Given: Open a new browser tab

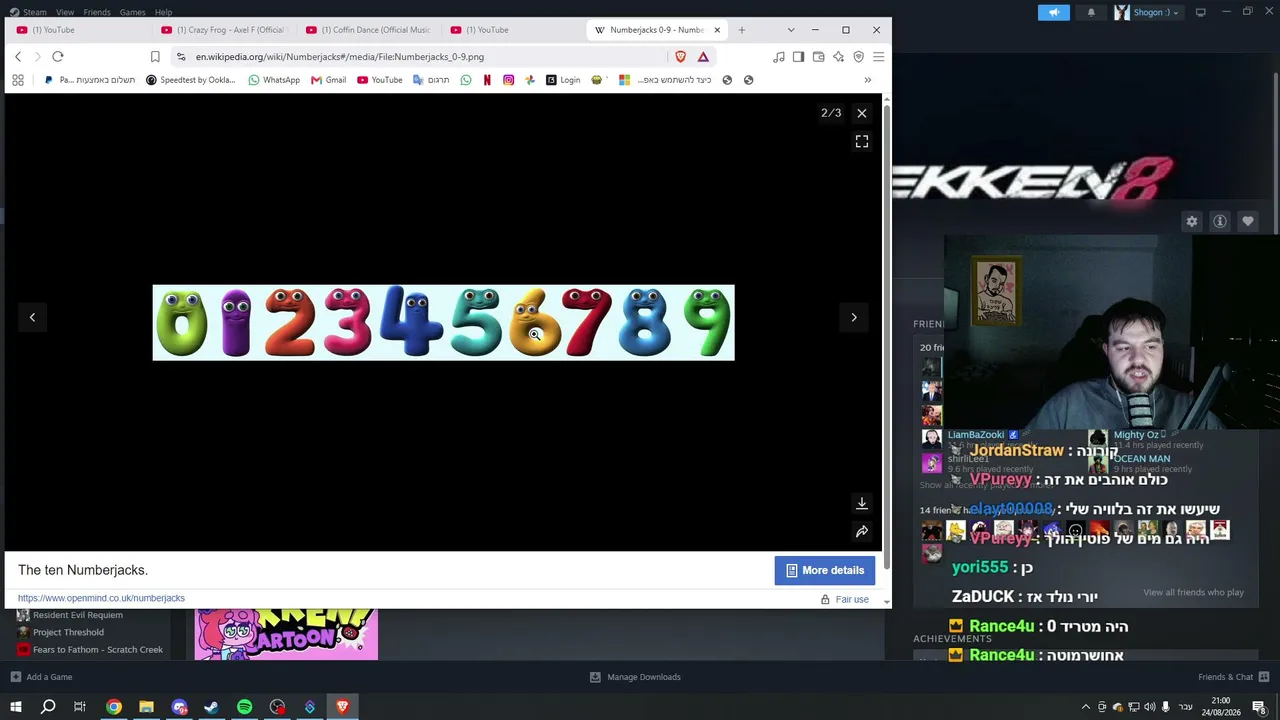Looking at the screenshot, I should point(741,30).
